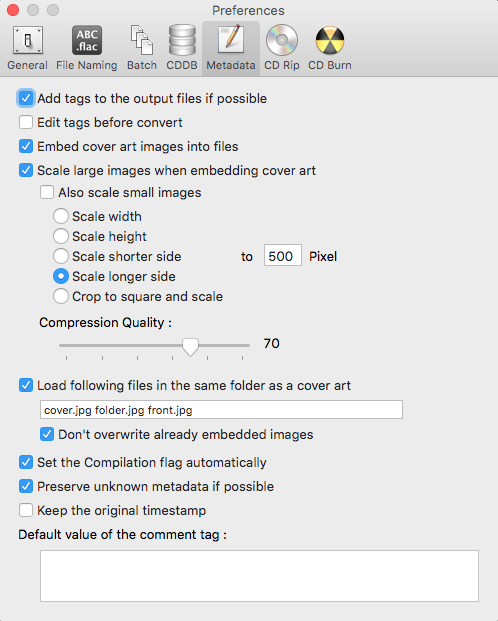Uncheck Don't overwrite already embedded images
The height and width of the screenshot is (621, 498).
47,434
